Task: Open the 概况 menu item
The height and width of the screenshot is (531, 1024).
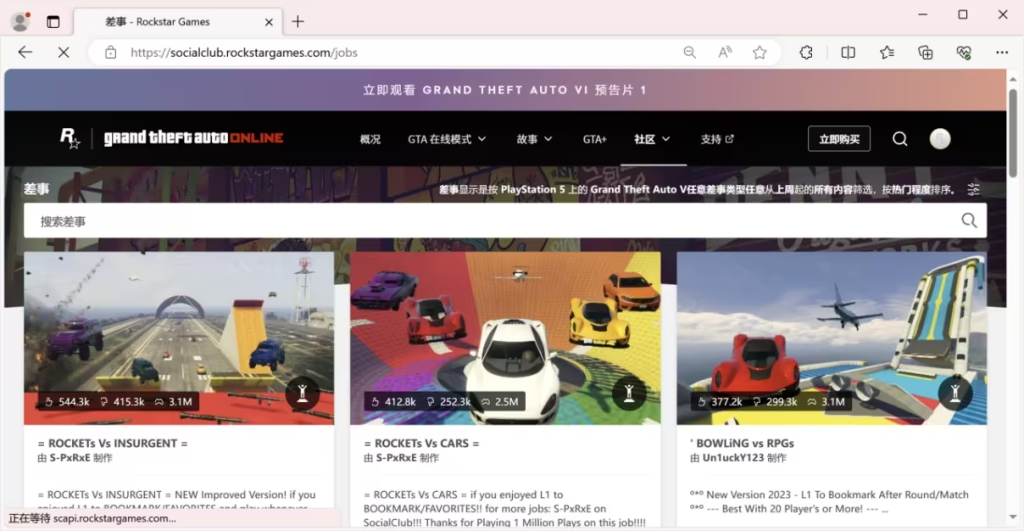Action: click(x=370, y=139)
